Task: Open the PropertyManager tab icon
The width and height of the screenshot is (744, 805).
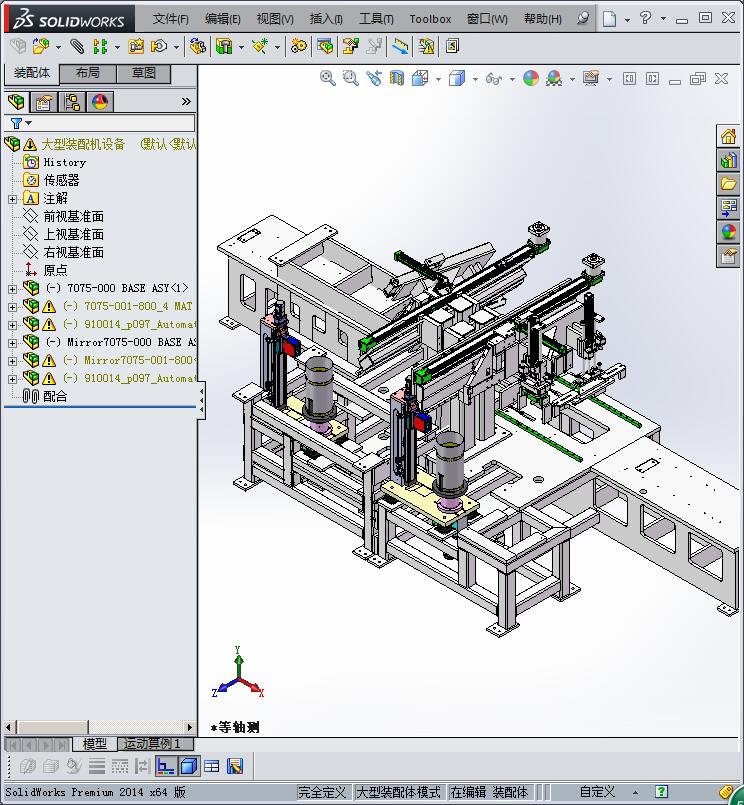Action: [44, 102]
